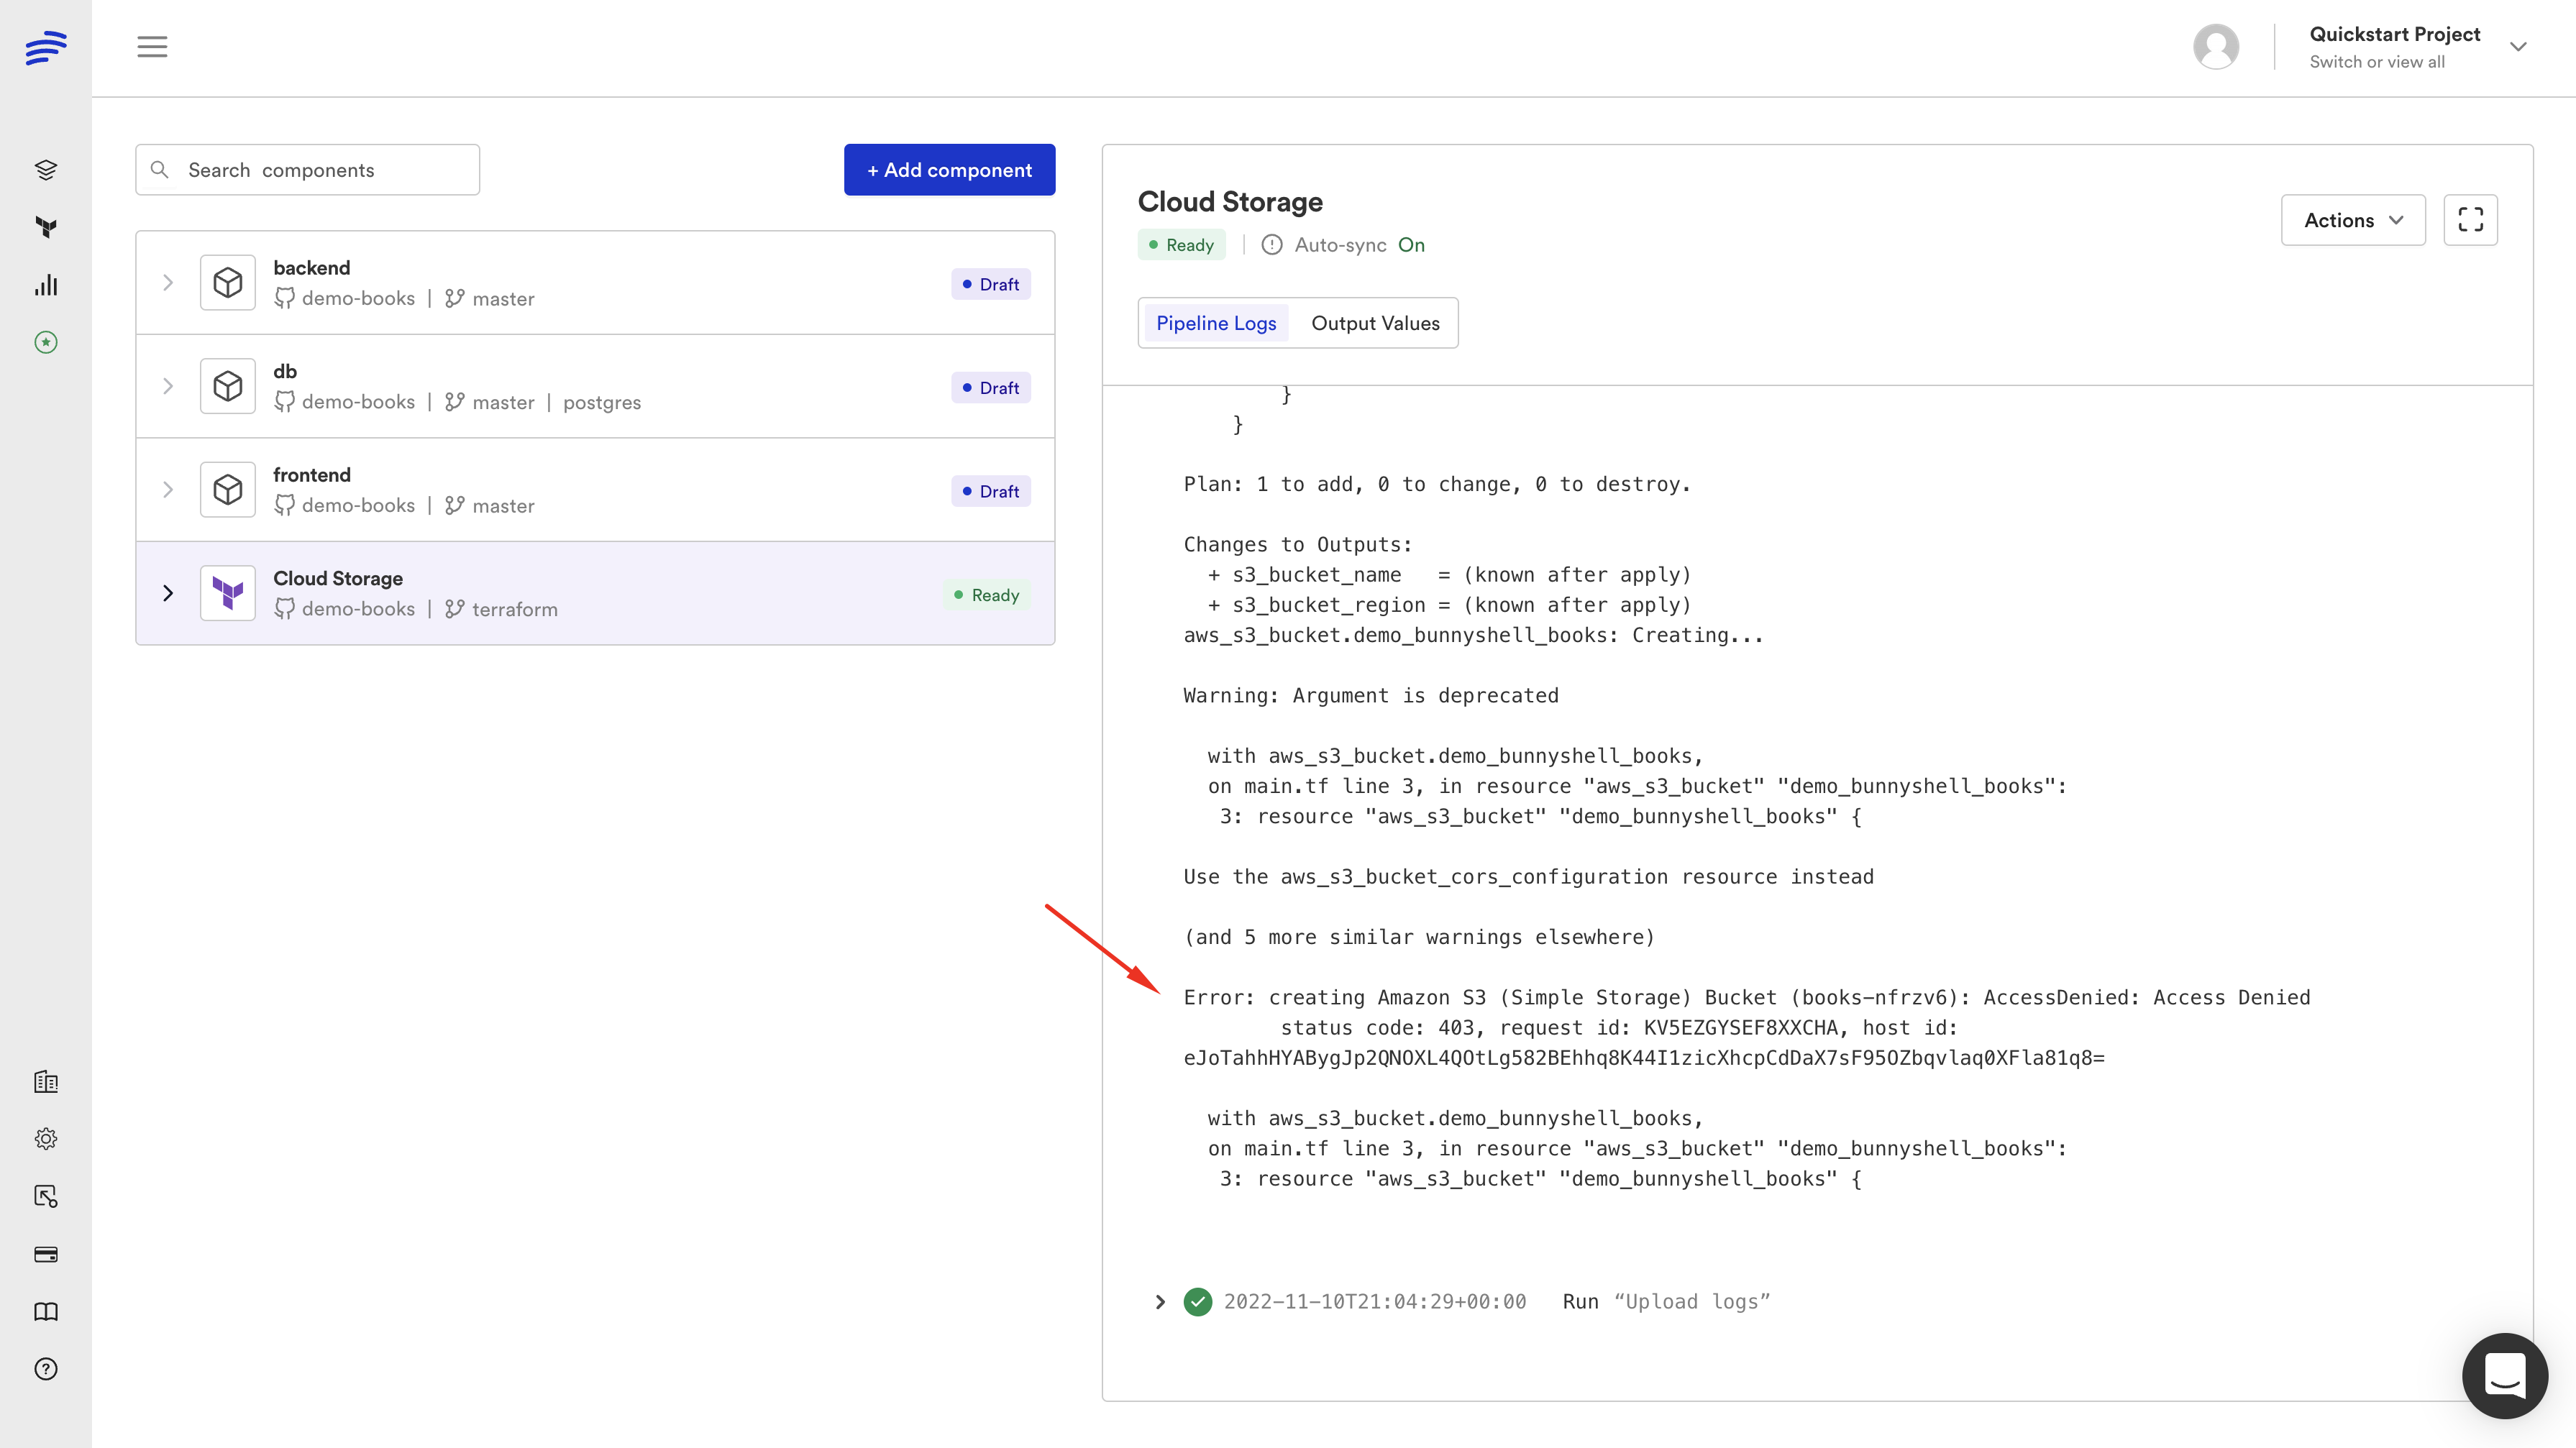
Task: Expand the backend component row
Action: [x=168, y=283]
